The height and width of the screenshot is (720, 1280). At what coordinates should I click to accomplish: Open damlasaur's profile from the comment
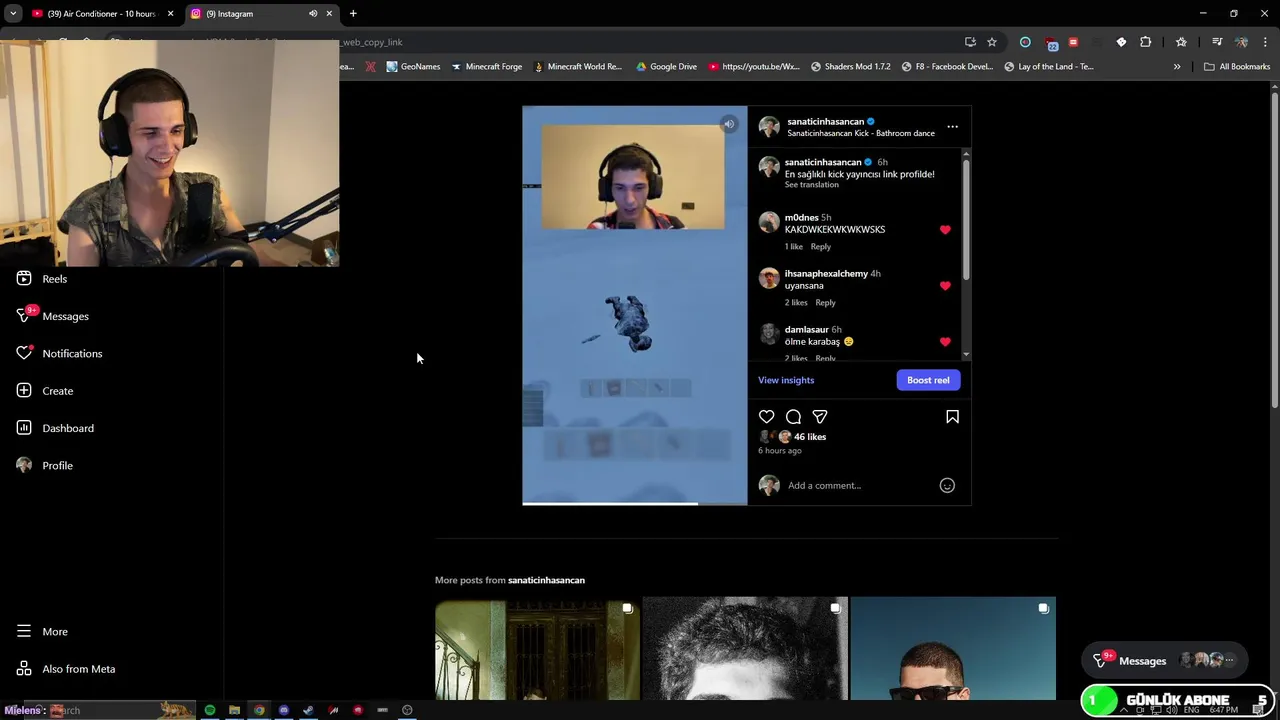click(x=807, y=330)
